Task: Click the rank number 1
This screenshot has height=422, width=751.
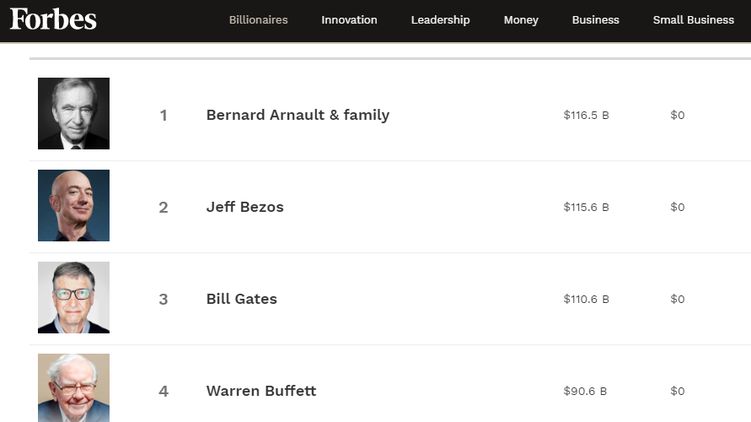Action: [164, 115]
